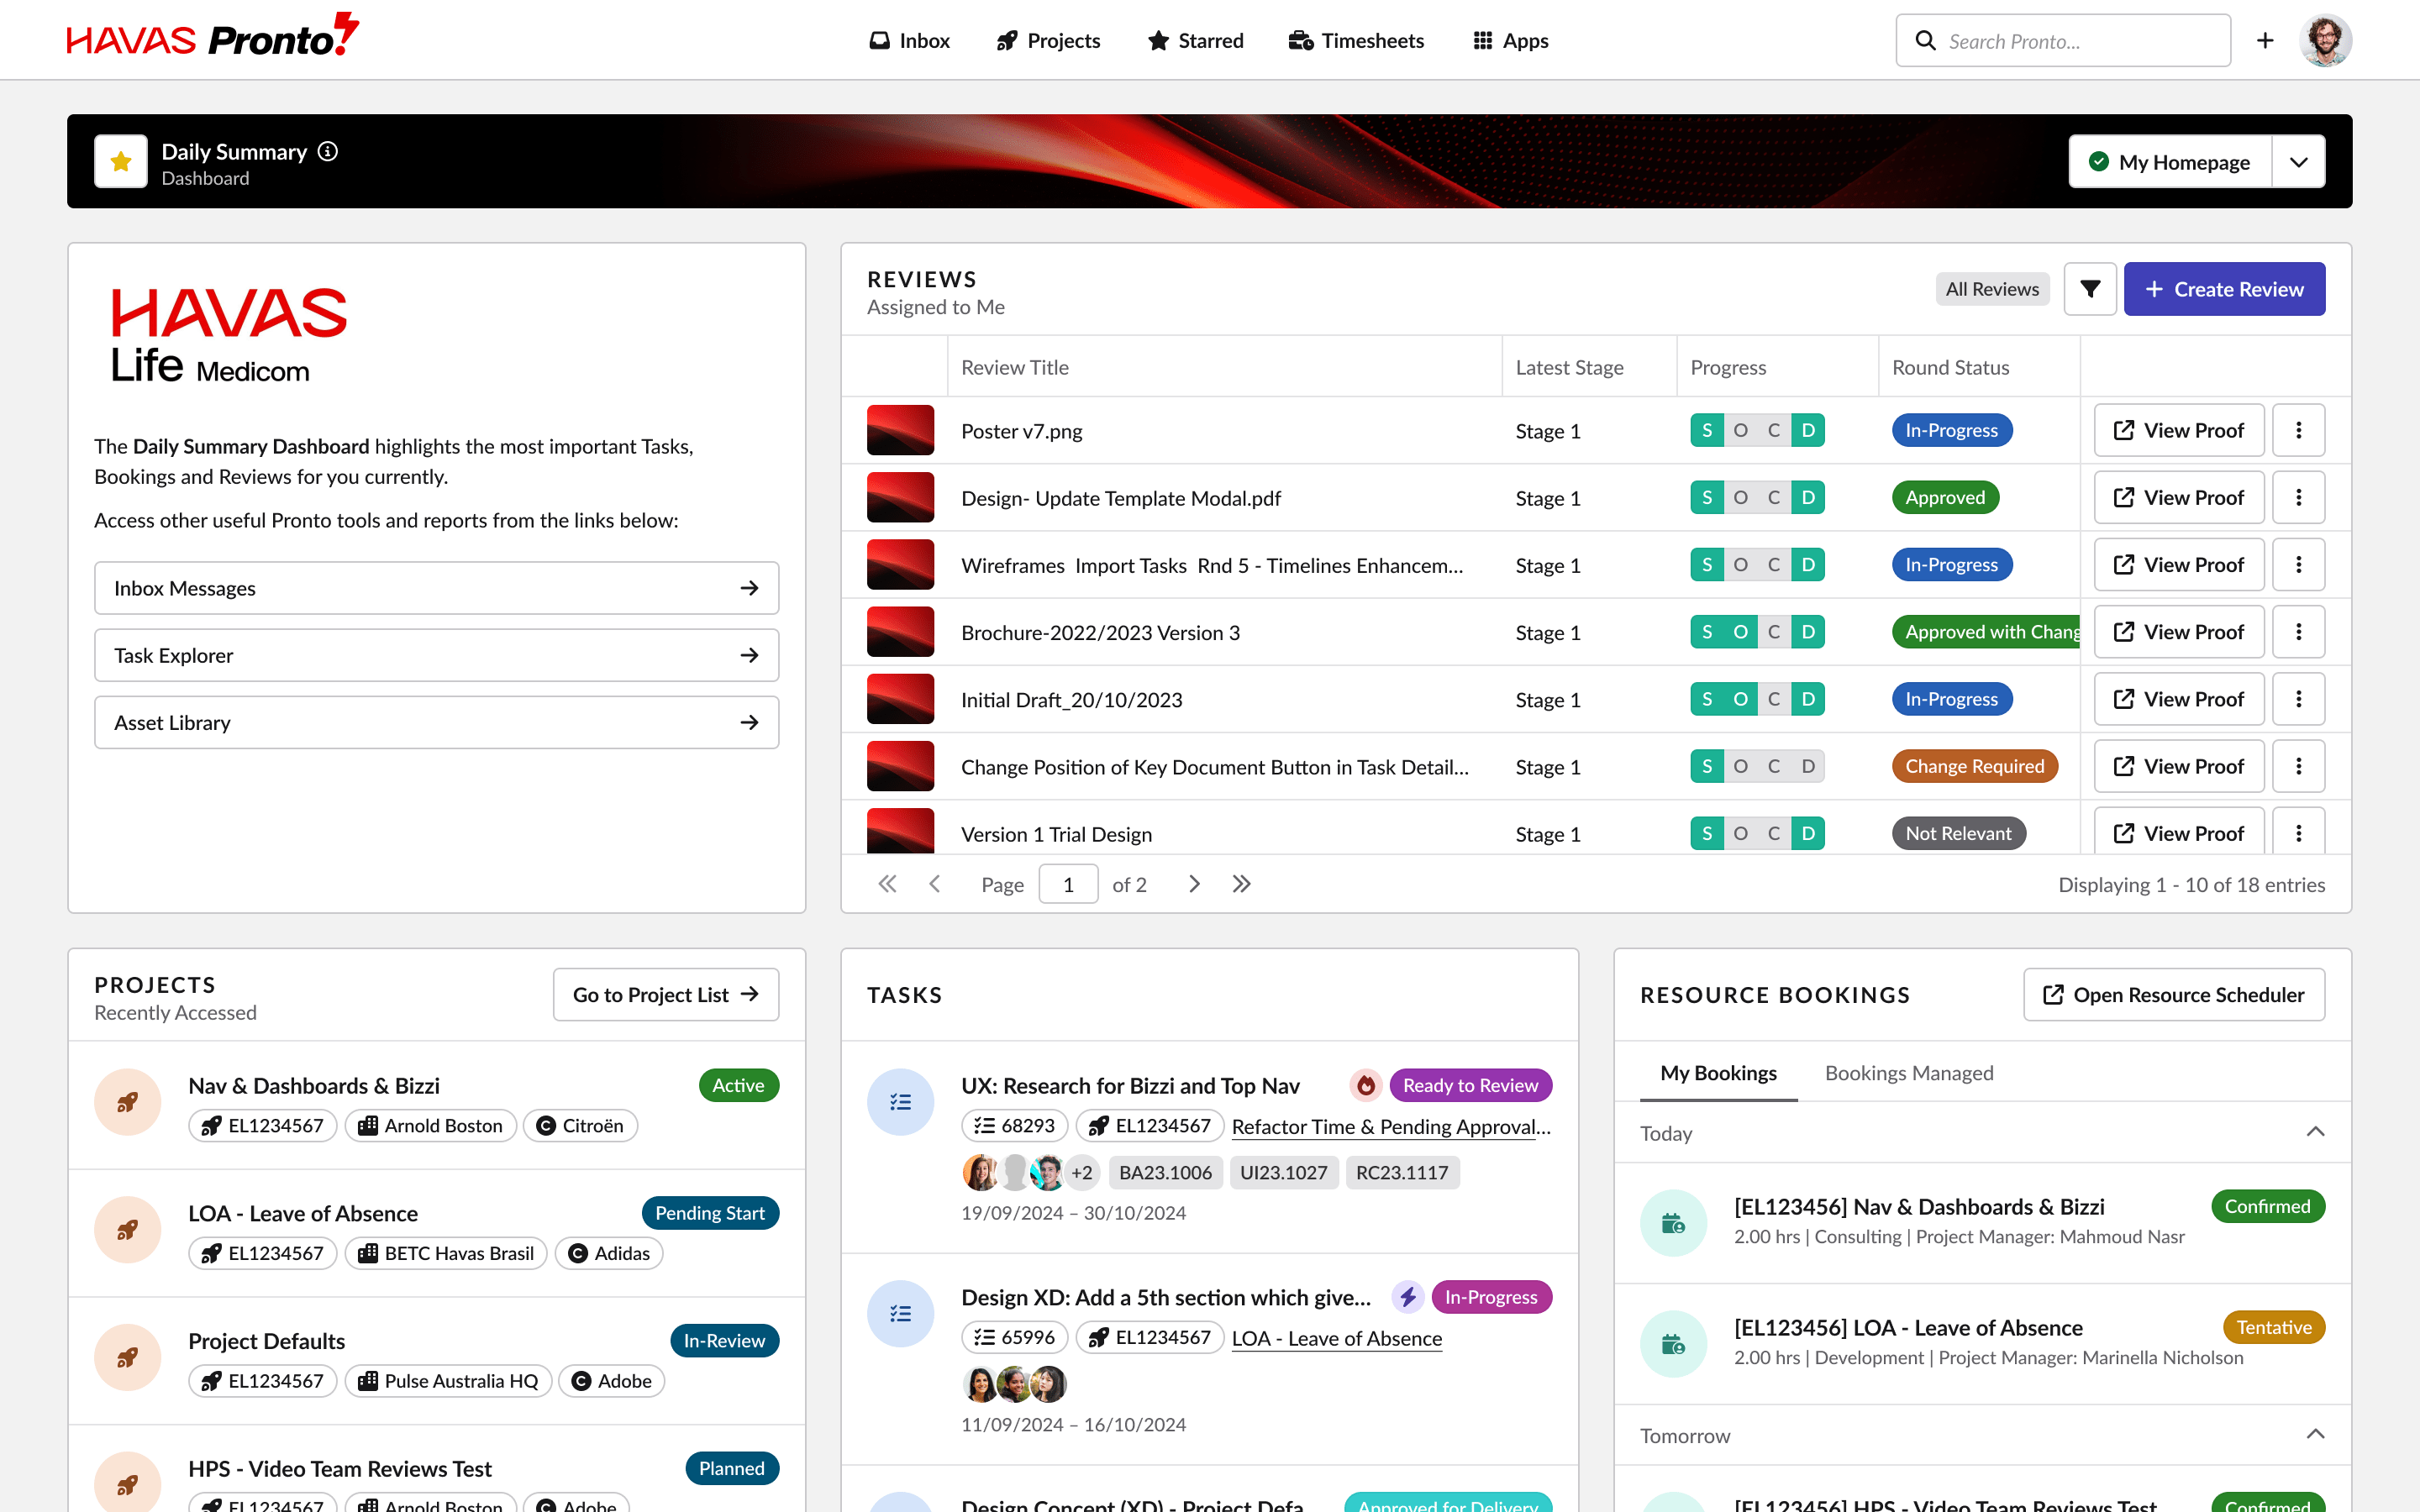Open Starred from top navigation
The width and height of the screenshot is (2420, 1512).
tap(1195, 40)
